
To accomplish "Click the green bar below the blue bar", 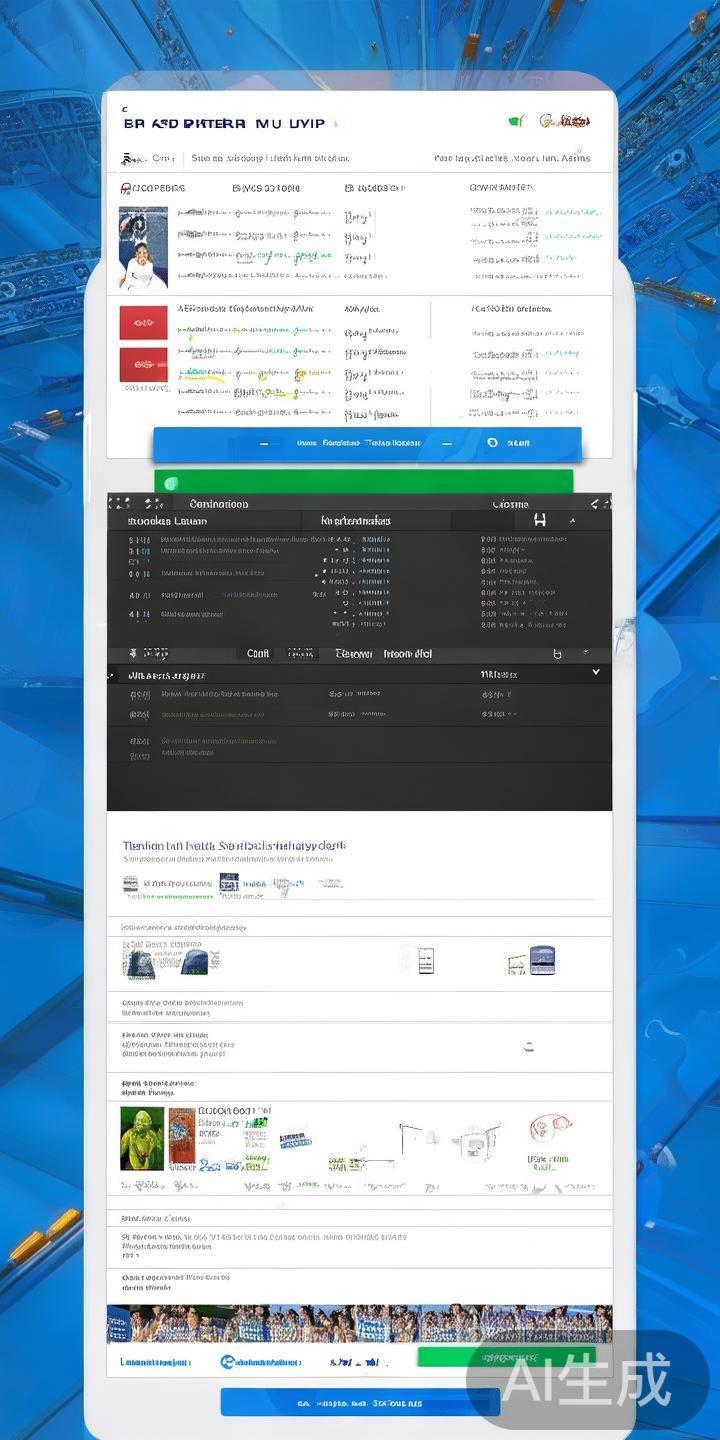I will point(364,482).
